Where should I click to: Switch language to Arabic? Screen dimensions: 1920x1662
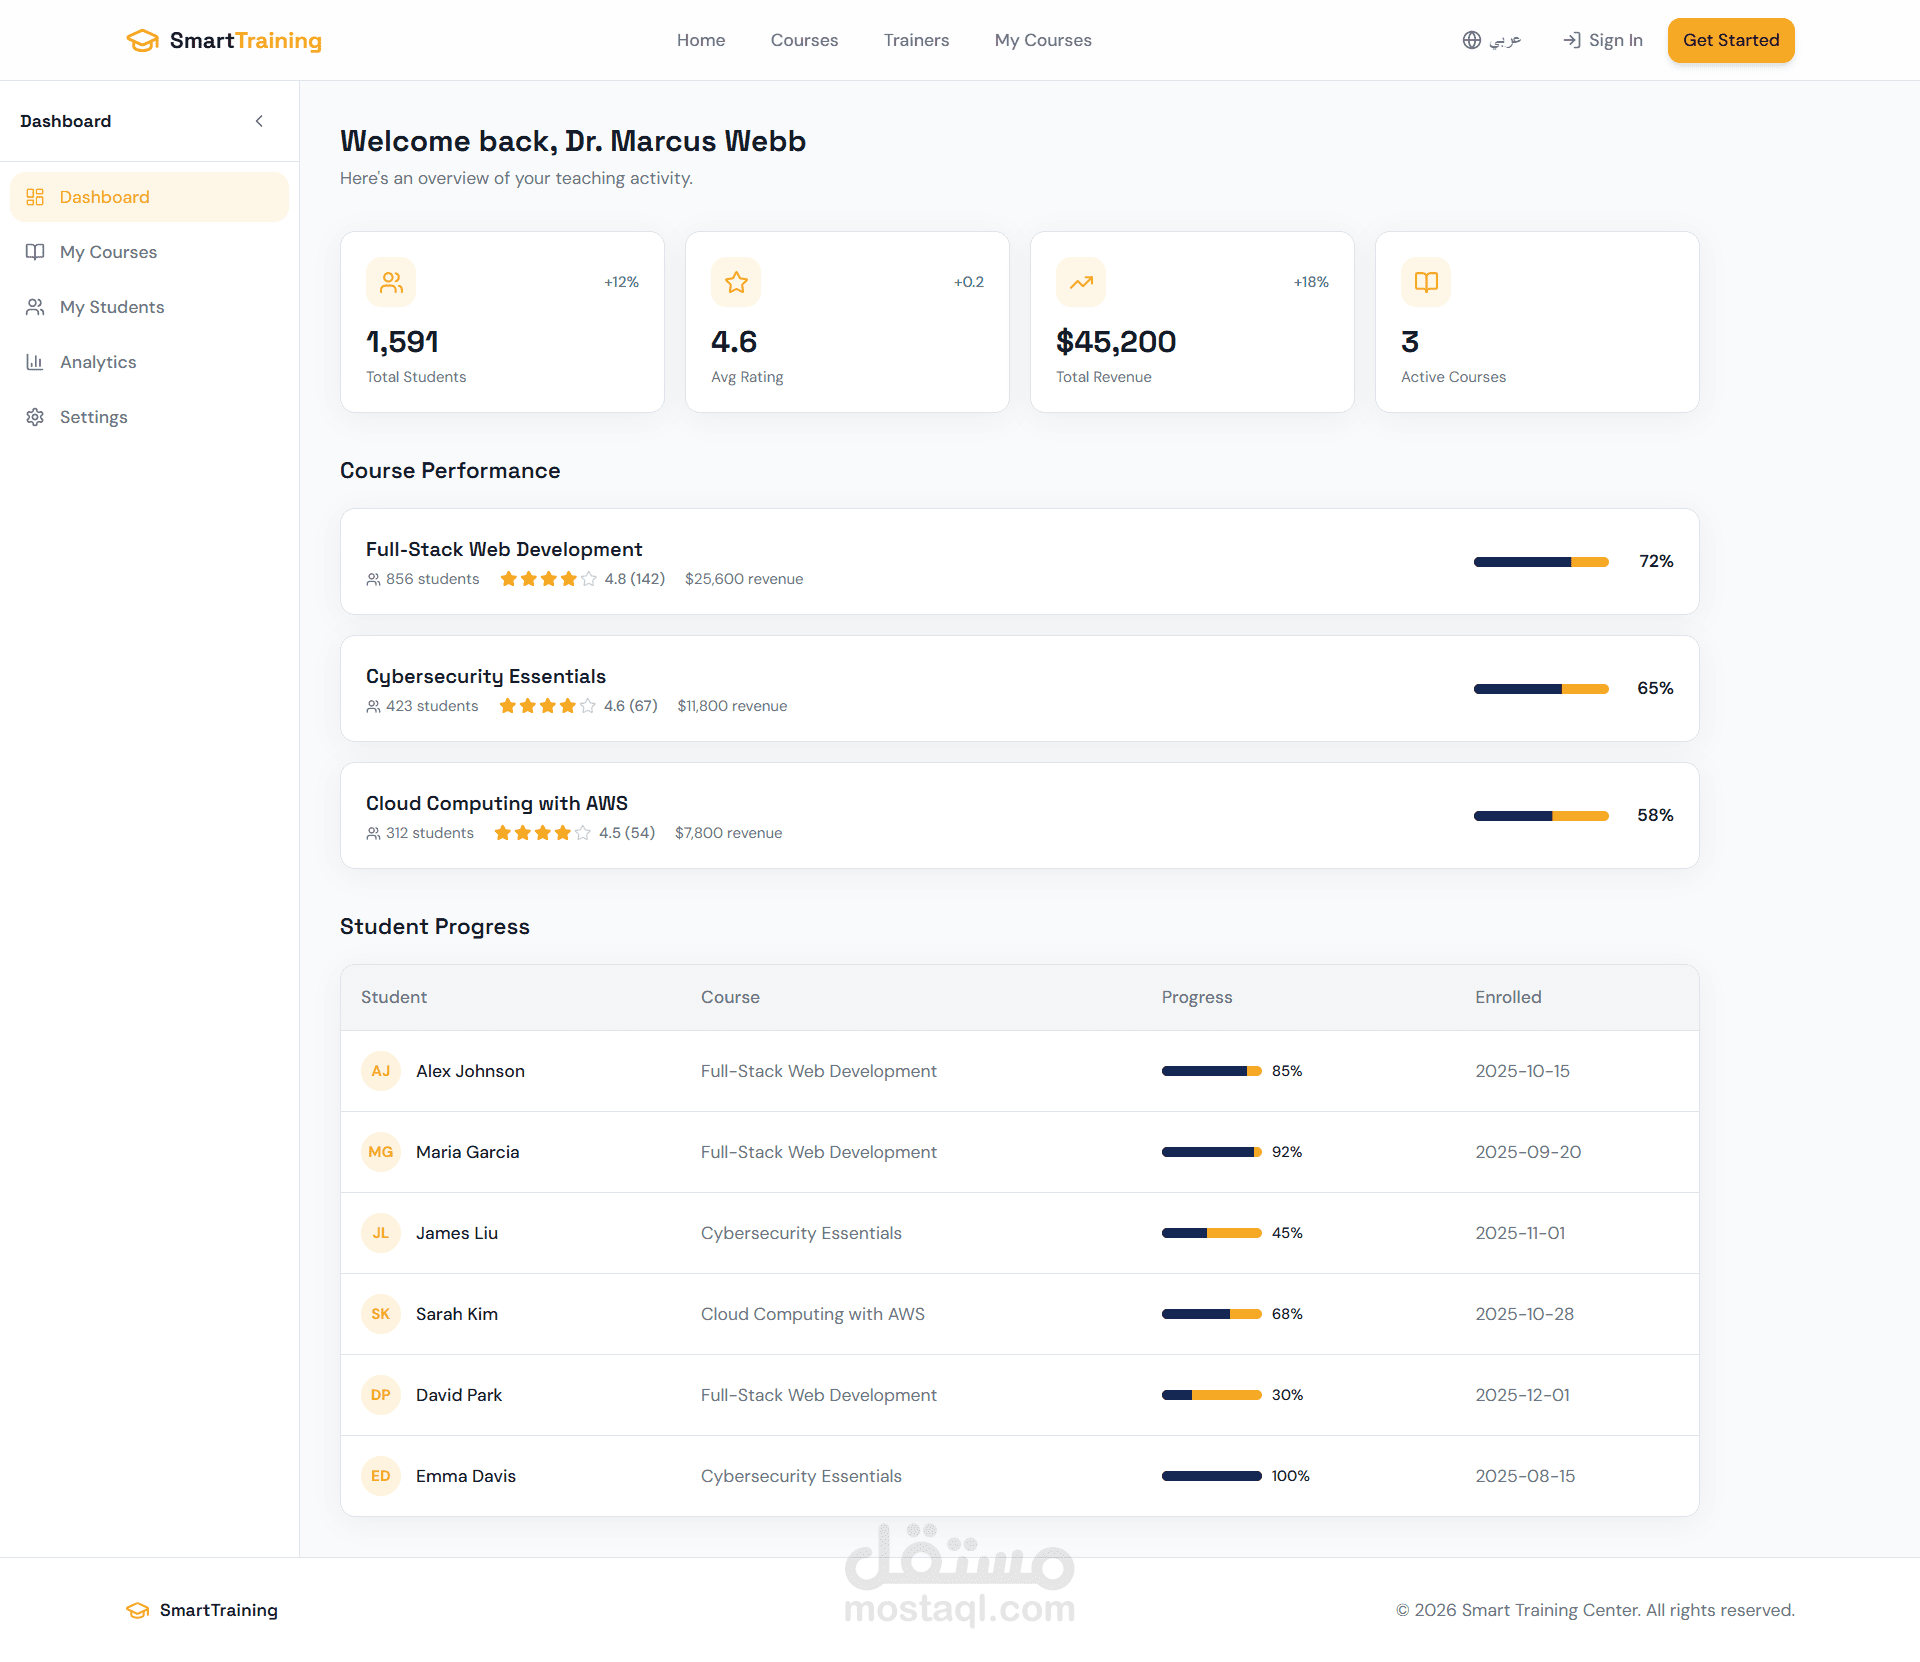point(1504,40)
